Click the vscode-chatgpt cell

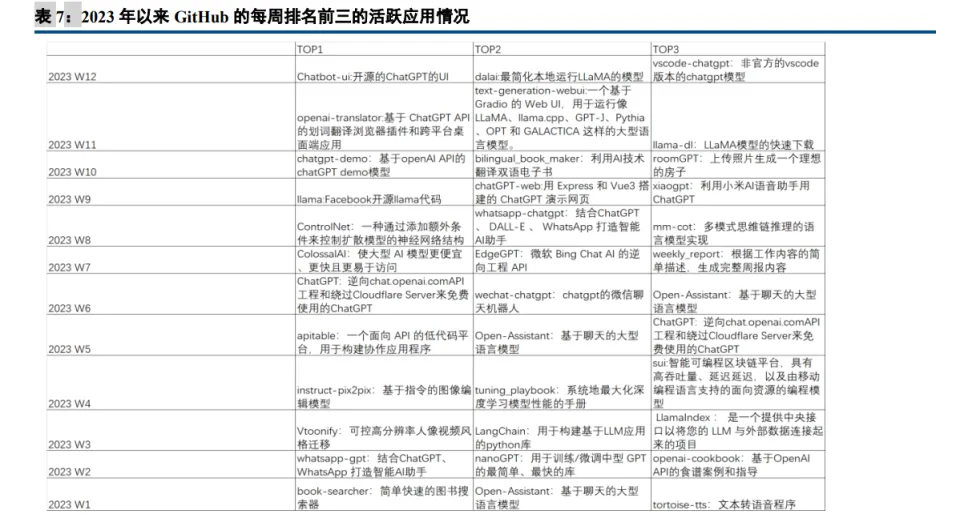[735, 69]
